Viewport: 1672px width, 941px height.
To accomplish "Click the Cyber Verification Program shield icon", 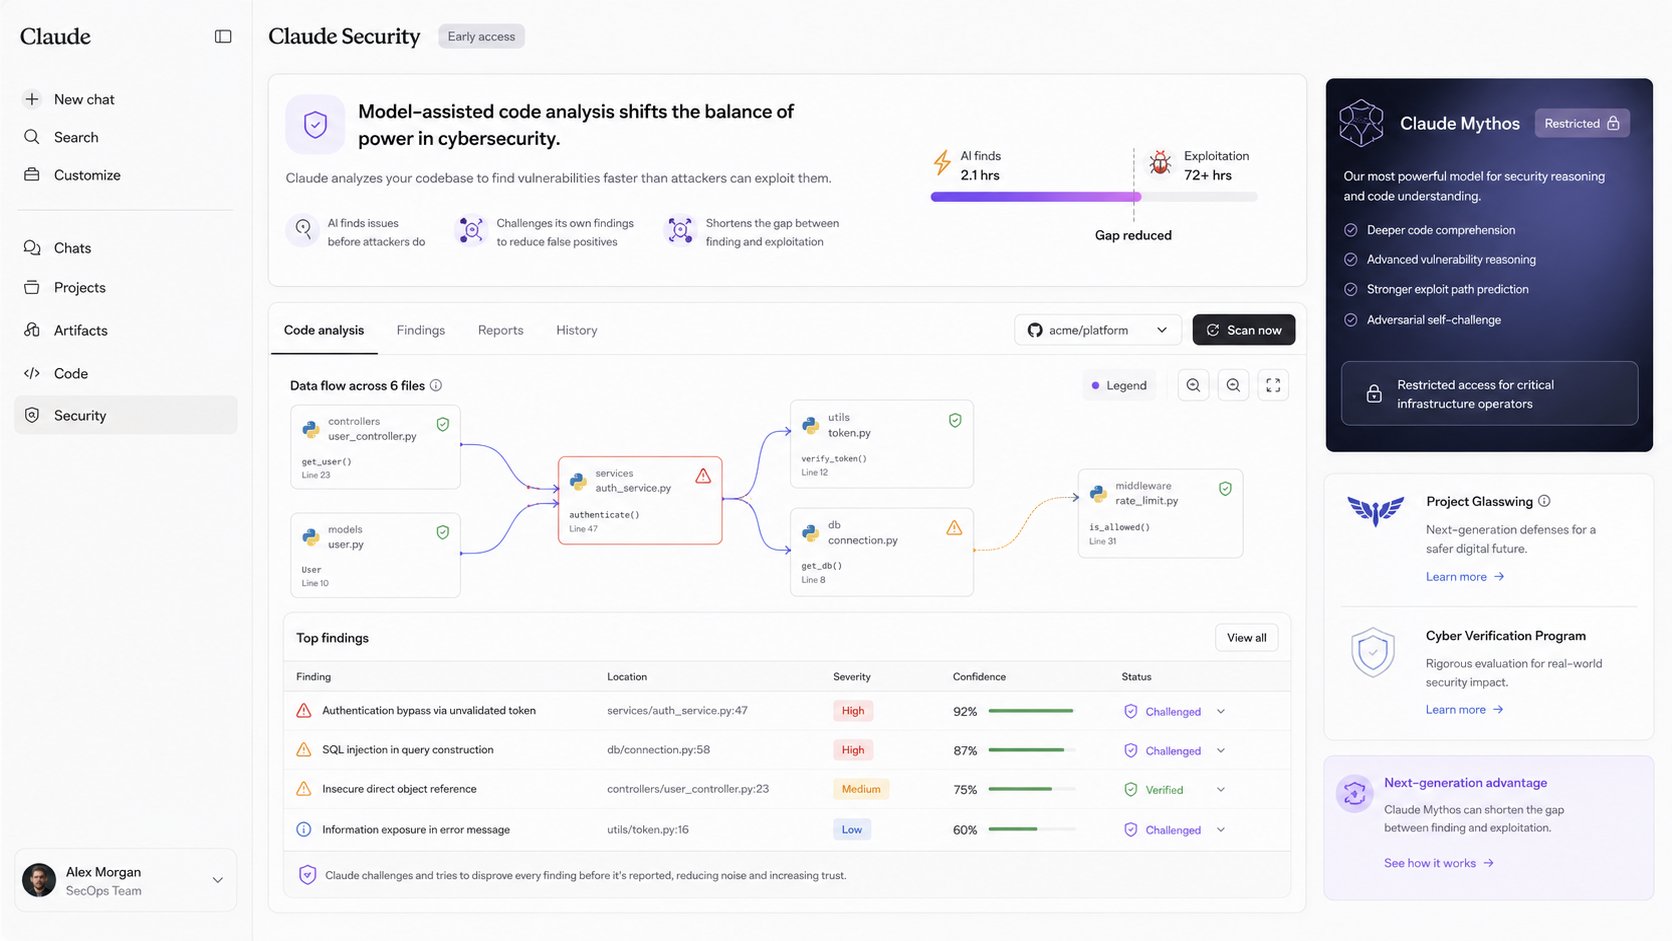I will tap(1373, 653).
